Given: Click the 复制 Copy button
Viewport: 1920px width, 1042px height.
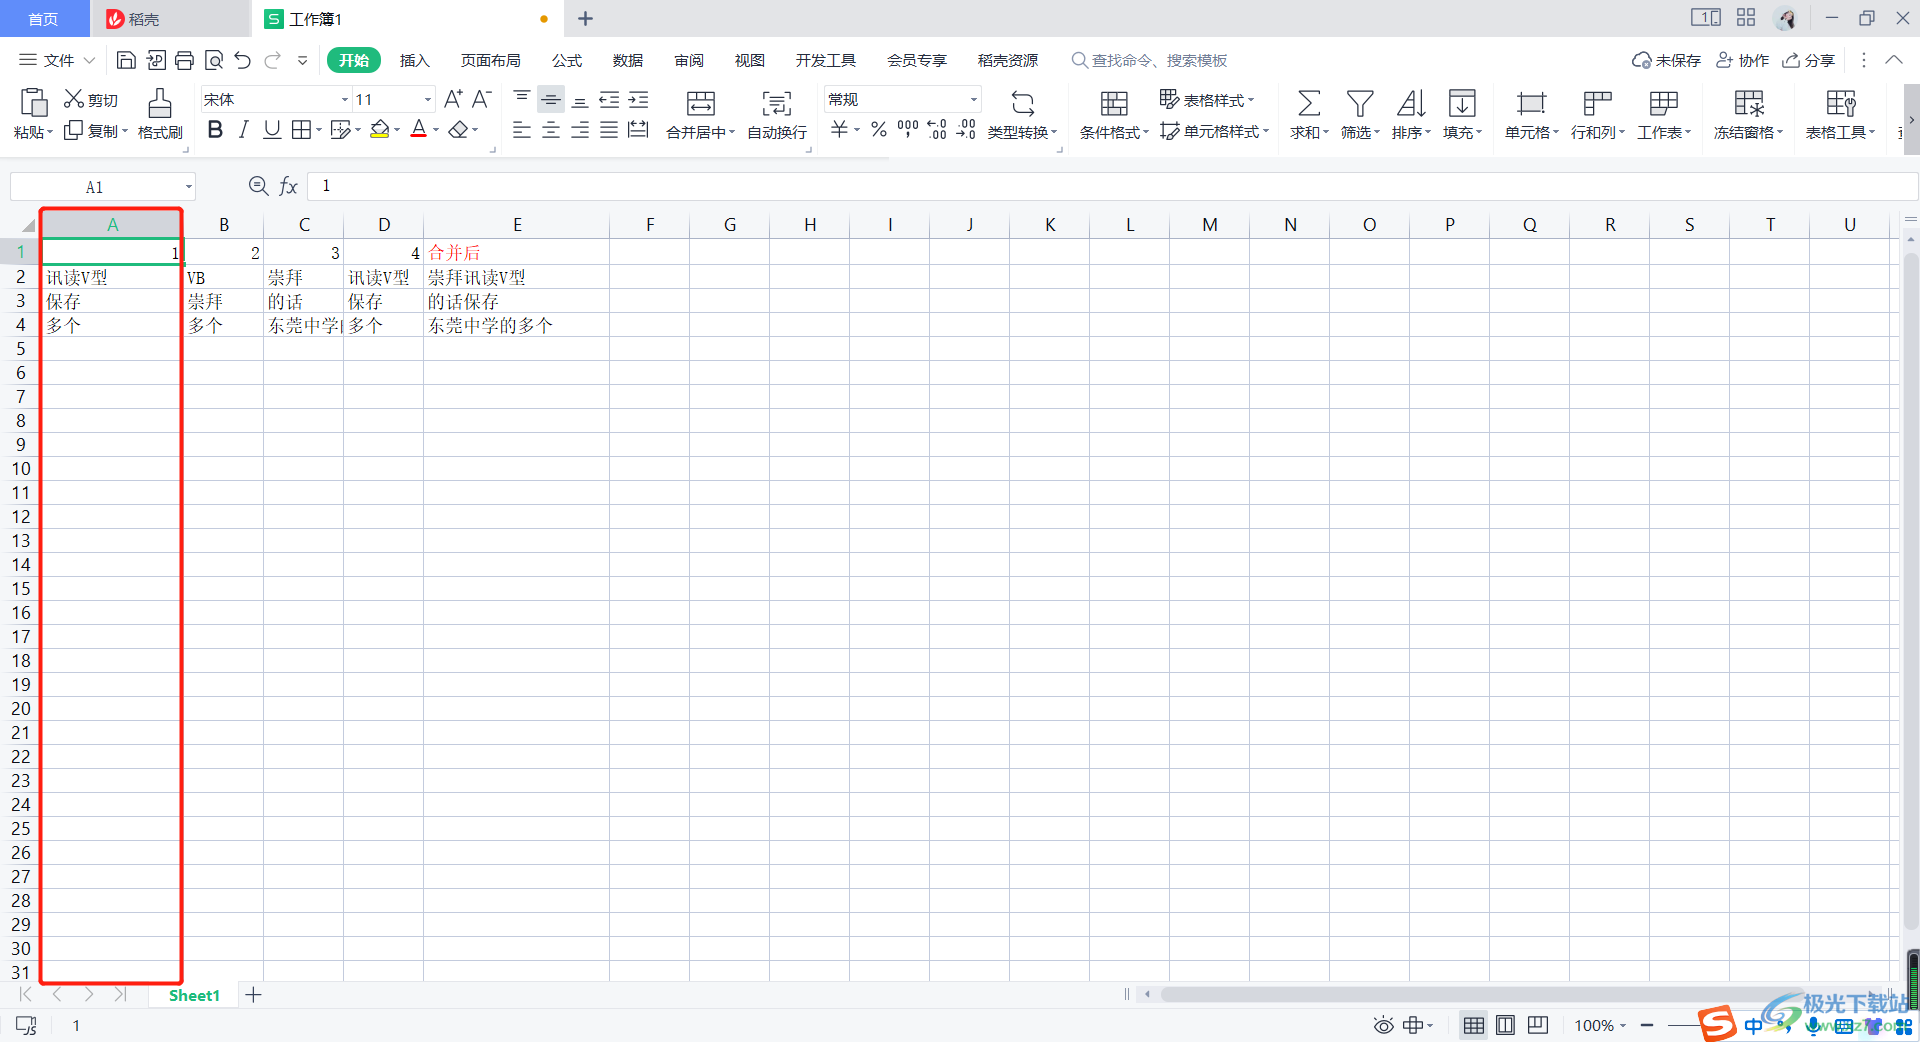Looking at the screenshot, I should pyautogui.click(x=96, y=131).
